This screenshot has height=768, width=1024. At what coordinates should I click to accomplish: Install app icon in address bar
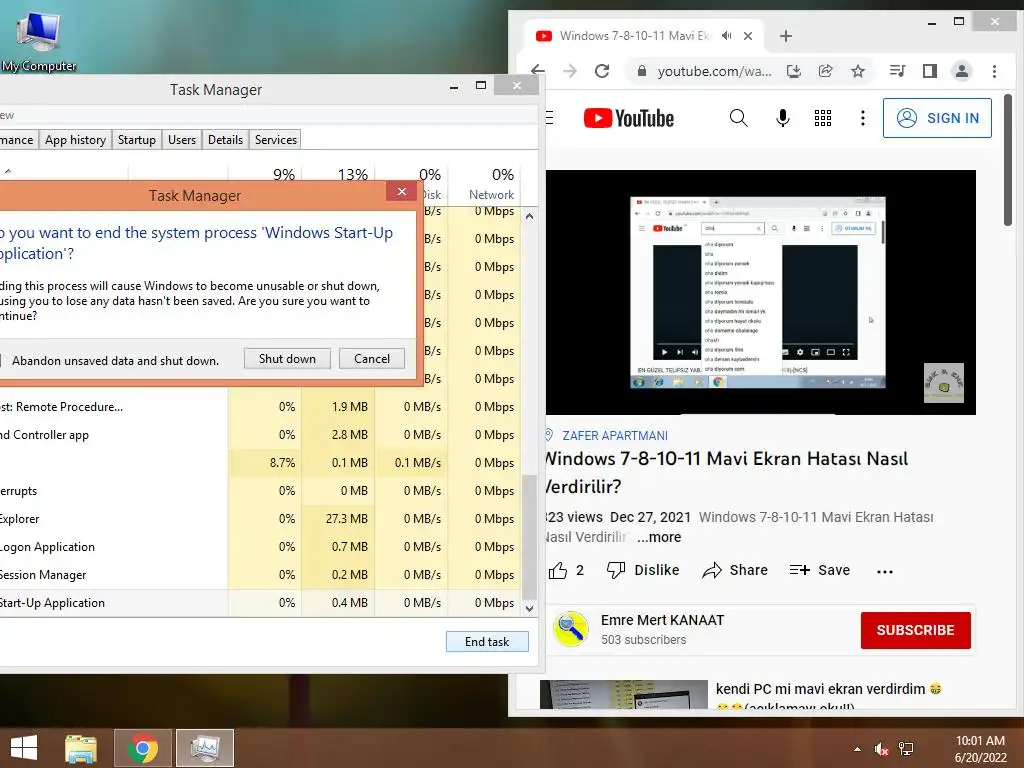click(793, 71)
